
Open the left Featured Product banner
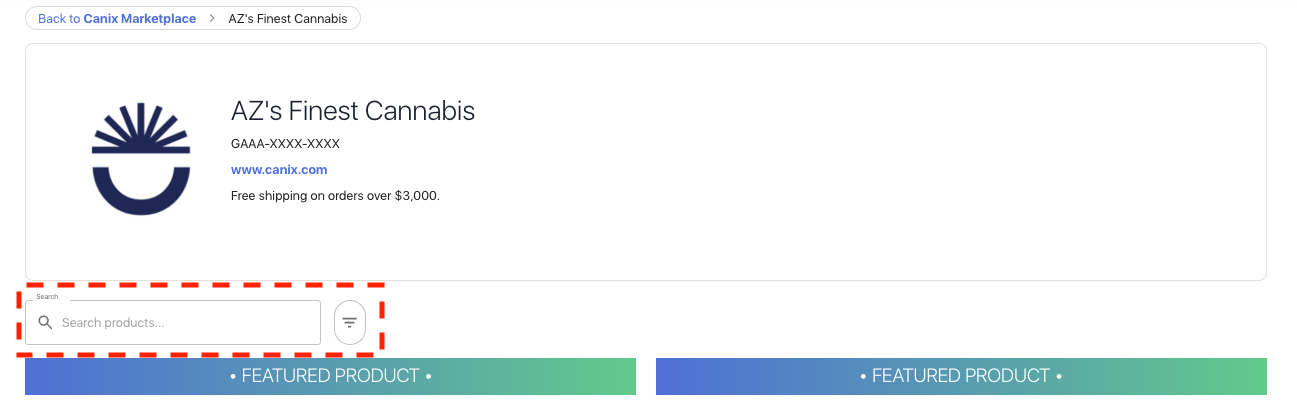click(x=330, y=377)
